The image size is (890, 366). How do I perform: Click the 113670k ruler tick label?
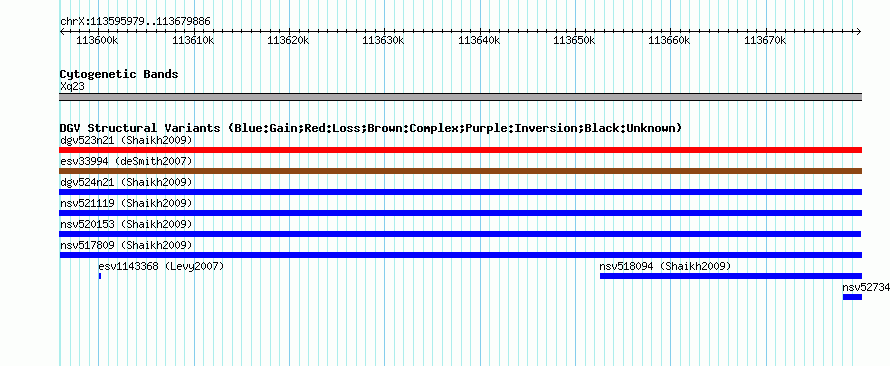tap(765, 40)
